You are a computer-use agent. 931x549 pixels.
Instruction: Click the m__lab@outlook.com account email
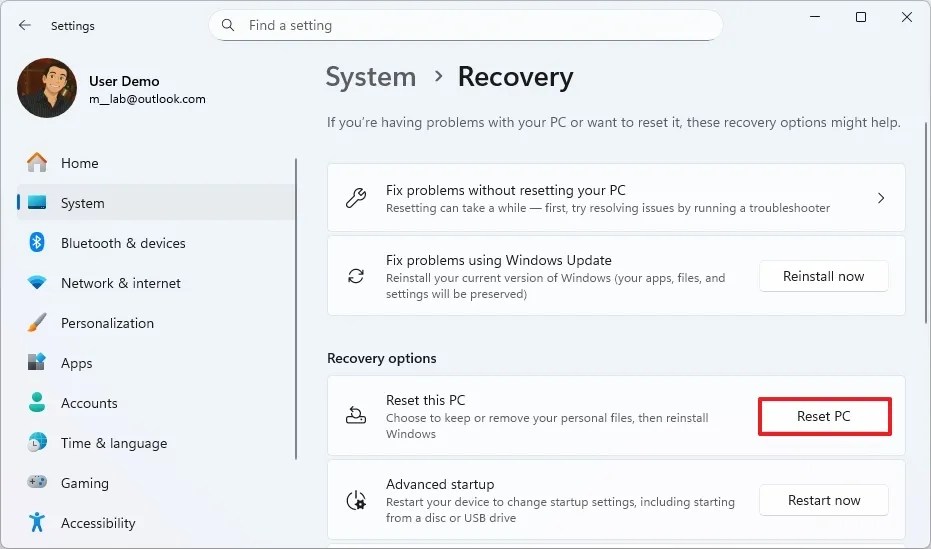tap(147, 99)
